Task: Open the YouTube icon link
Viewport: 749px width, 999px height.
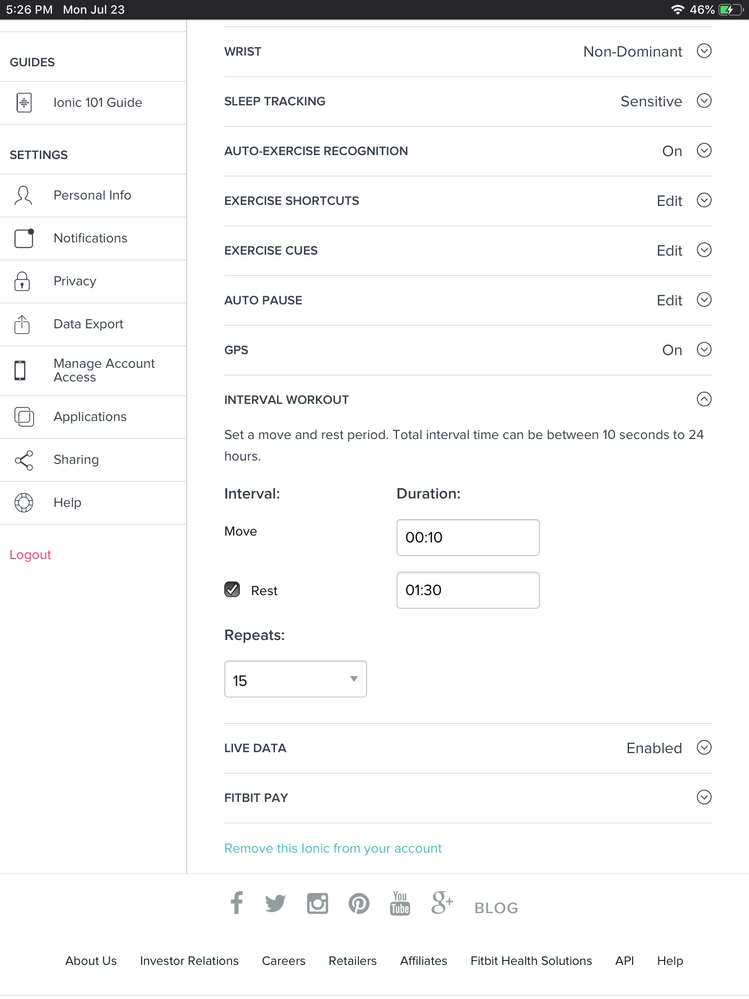Action: (x=400, y=903)
